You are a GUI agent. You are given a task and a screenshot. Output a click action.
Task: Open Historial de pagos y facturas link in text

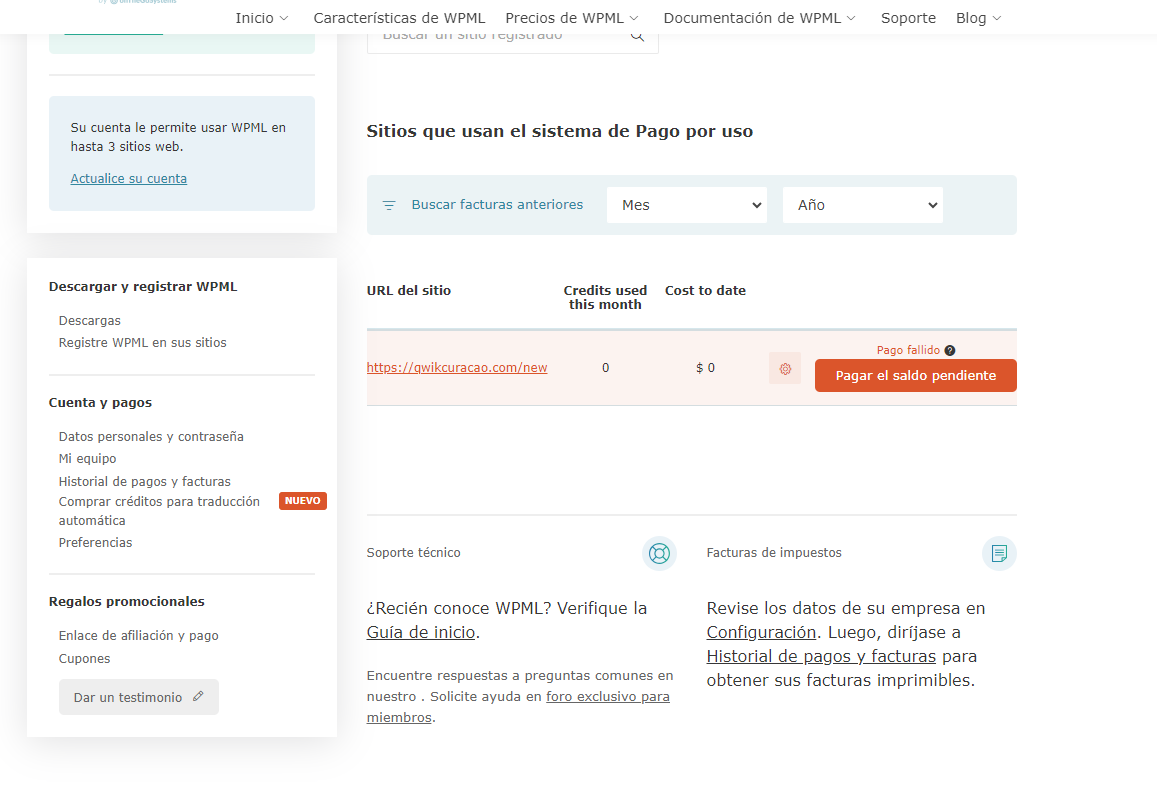821,657
